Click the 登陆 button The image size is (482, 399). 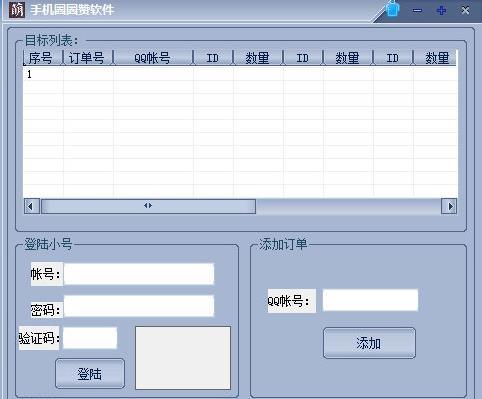tap(90, 374)
